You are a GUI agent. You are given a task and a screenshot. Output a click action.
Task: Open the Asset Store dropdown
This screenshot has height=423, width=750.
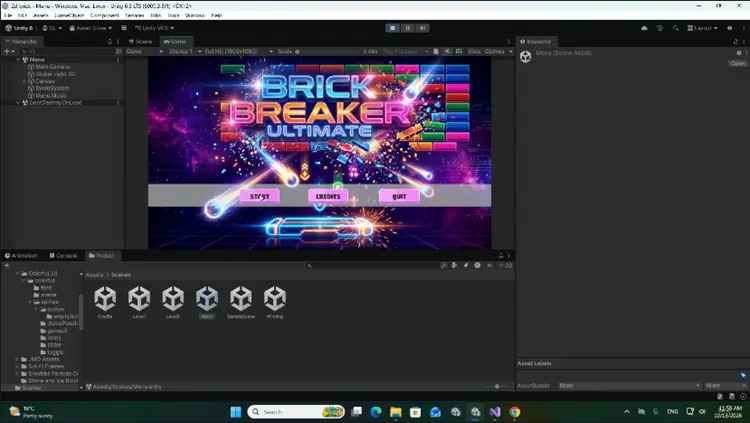pyautogui.click(x=90, y=28)
